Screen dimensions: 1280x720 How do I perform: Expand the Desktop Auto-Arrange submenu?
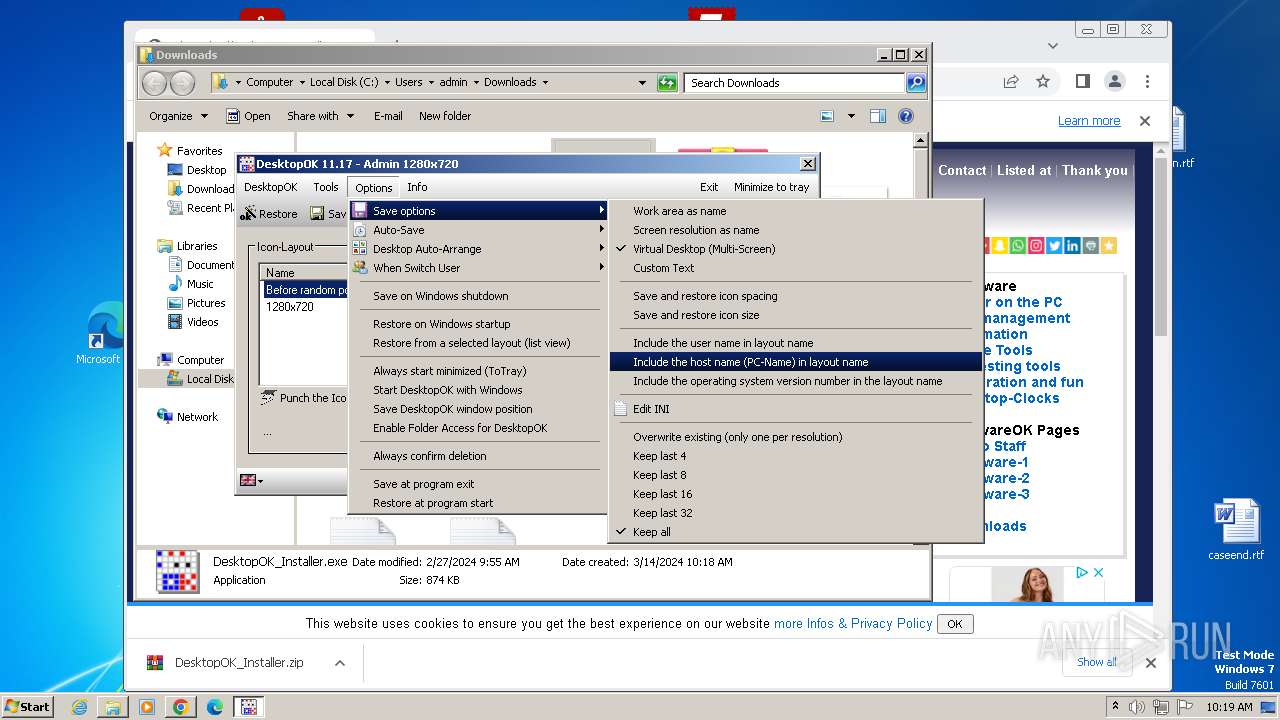(x=478, y=249)
